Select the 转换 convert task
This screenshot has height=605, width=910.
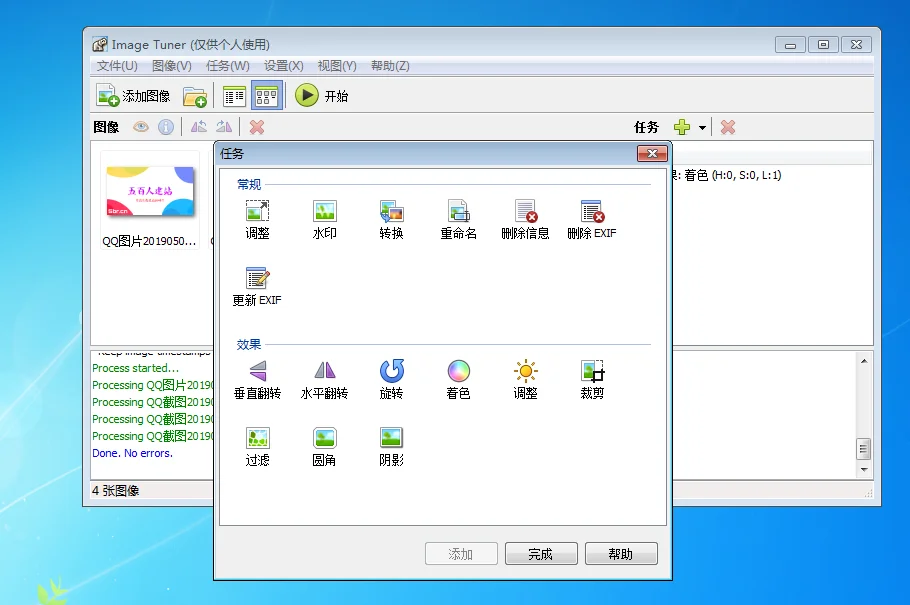tap(391, 220)
